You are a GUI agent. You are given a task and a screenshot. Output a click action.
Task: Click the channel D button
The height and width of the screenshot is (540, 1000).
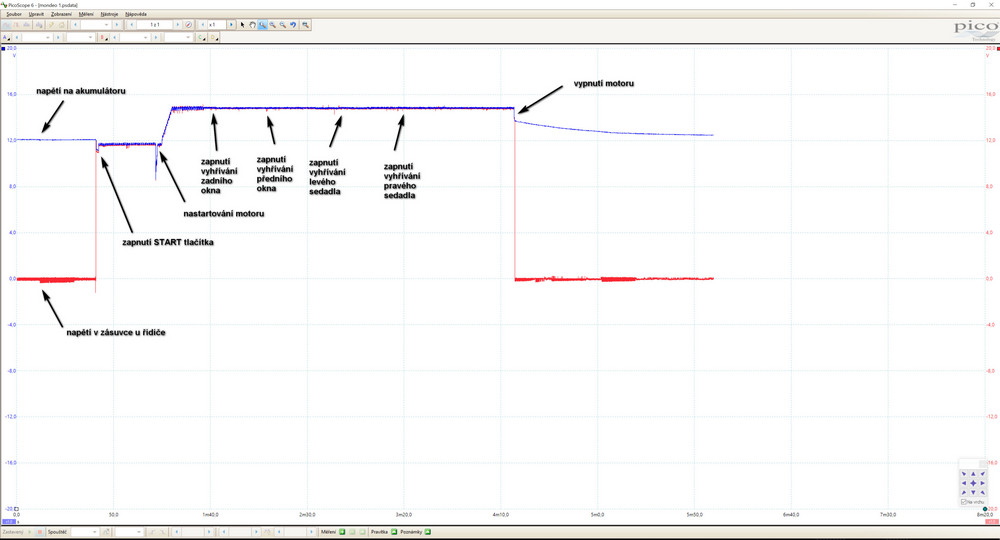click(x=214, y=37)
